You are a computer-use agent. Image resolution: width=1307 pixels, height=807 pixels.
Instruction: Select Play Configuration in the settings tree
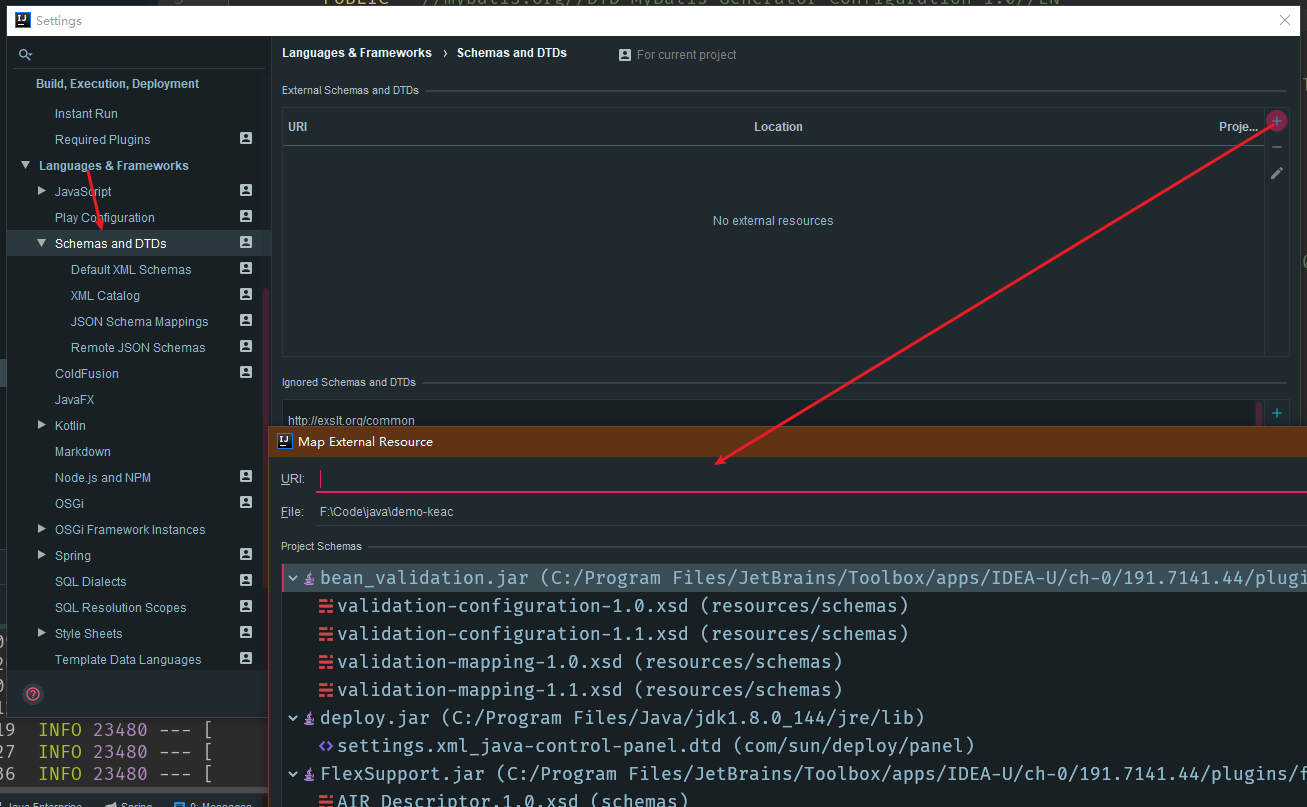click(105, 218)
